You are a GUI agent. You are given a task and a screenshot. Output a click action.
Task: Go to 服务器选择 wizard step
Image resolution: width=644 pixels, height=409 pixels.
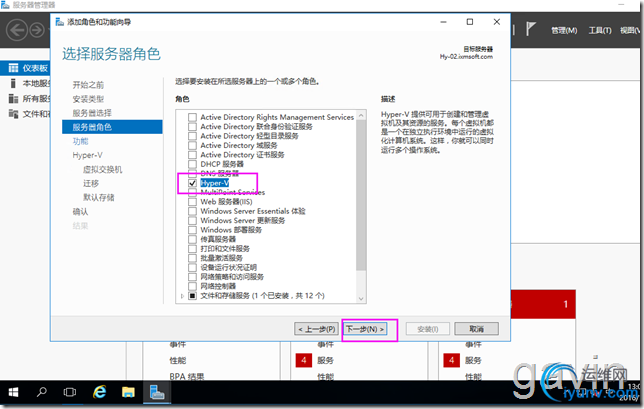click(x=92, y=113)
